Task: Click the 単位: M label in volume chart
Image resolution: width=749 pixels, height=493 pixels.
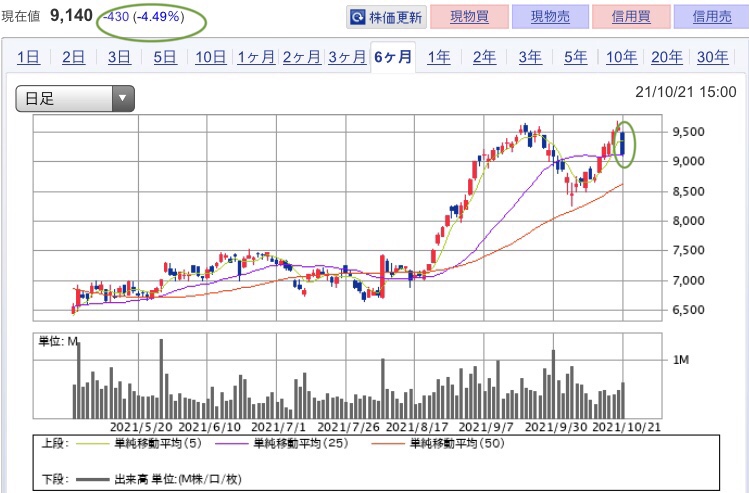Action: (x=58, y=341)
